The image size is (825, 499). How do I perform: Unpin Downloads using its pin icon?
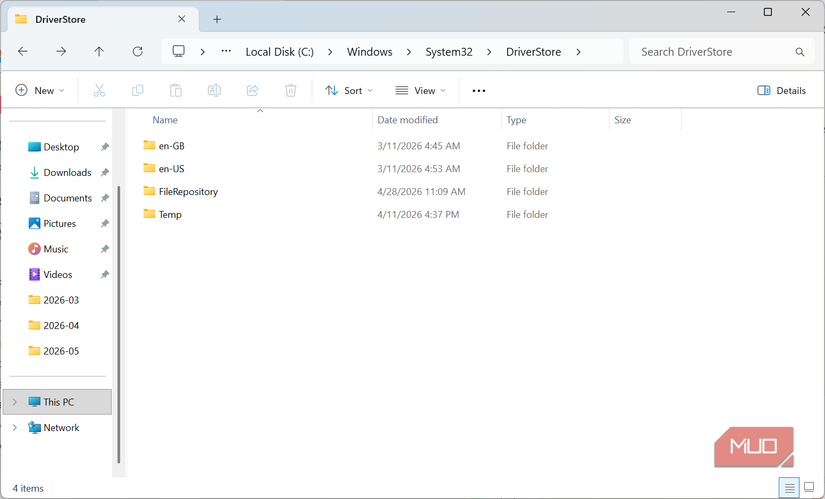[x=105, y=173]
